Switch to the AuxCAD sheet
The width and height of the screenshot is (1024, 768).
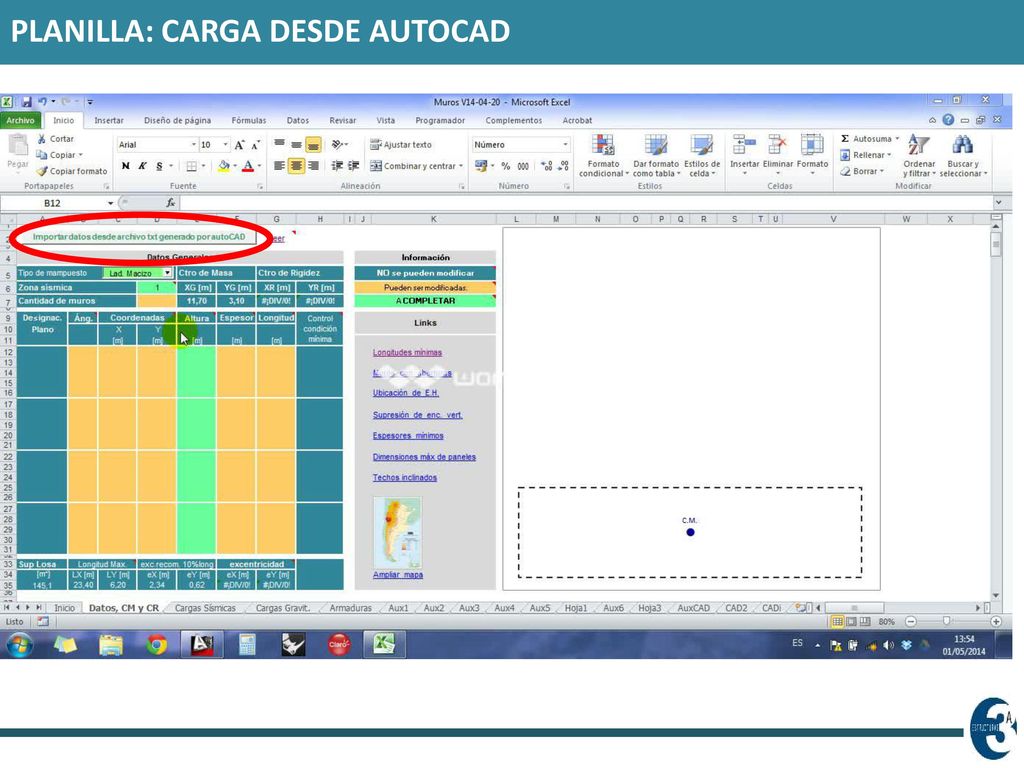694,608
